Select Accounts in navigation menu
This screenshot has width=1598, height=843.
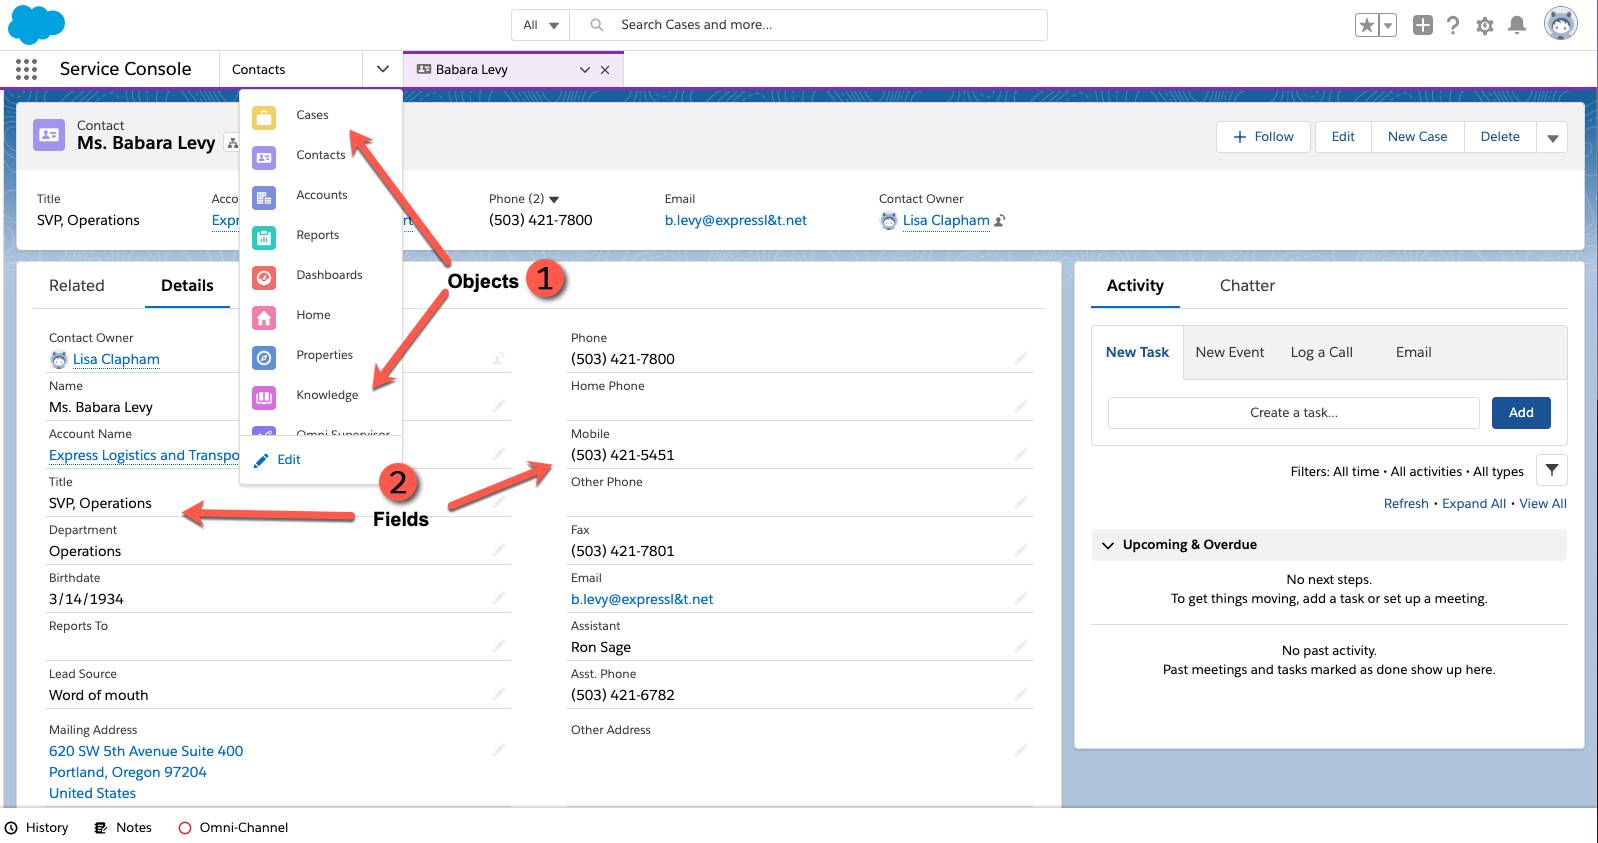322,195
